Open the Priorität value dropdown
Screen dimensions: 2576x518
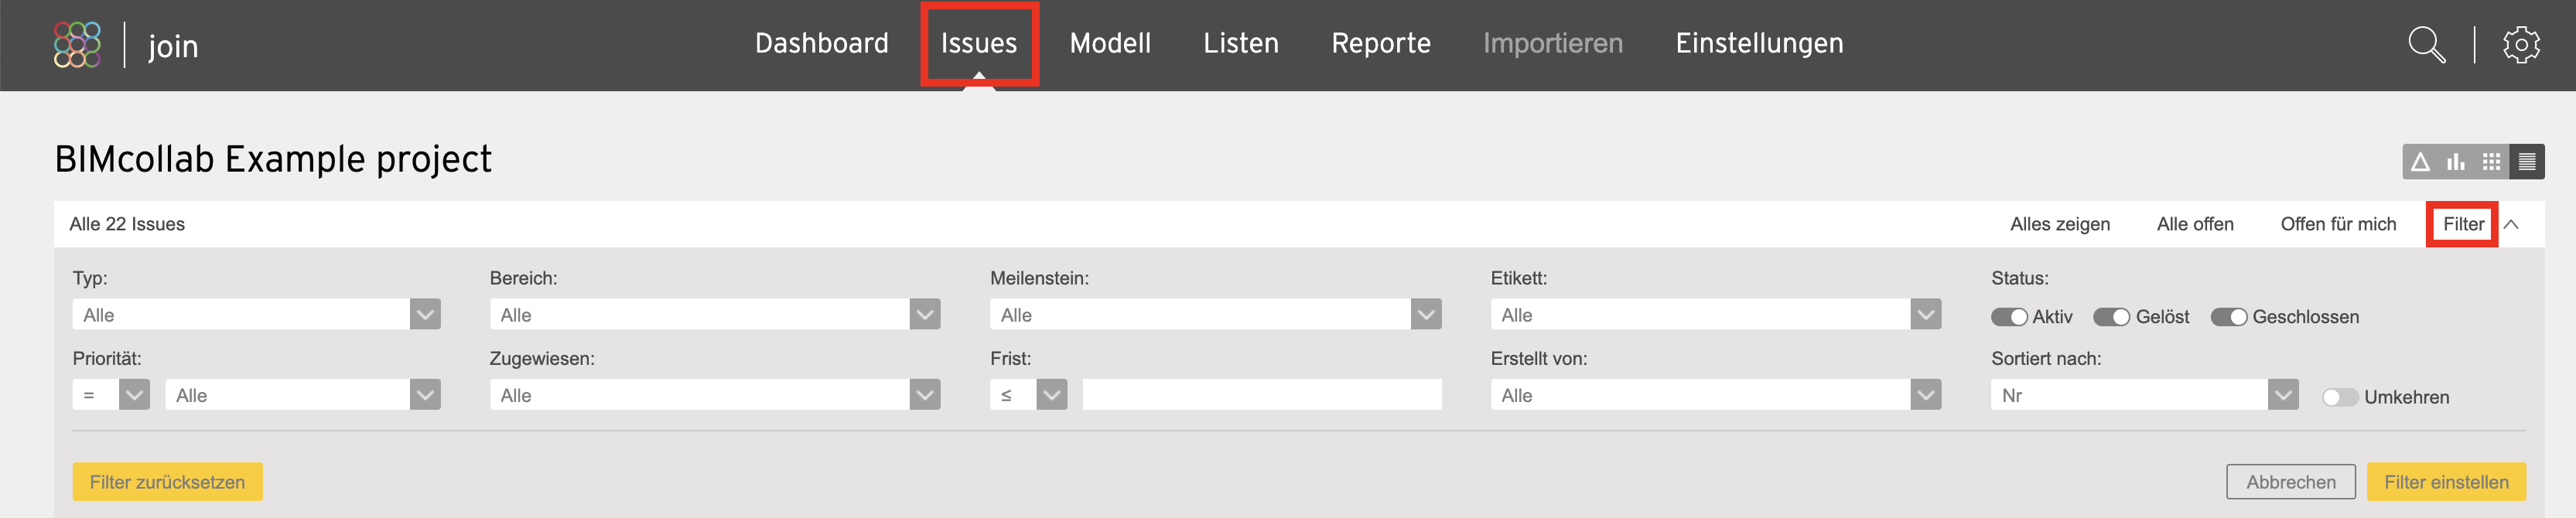click(303, 394)
